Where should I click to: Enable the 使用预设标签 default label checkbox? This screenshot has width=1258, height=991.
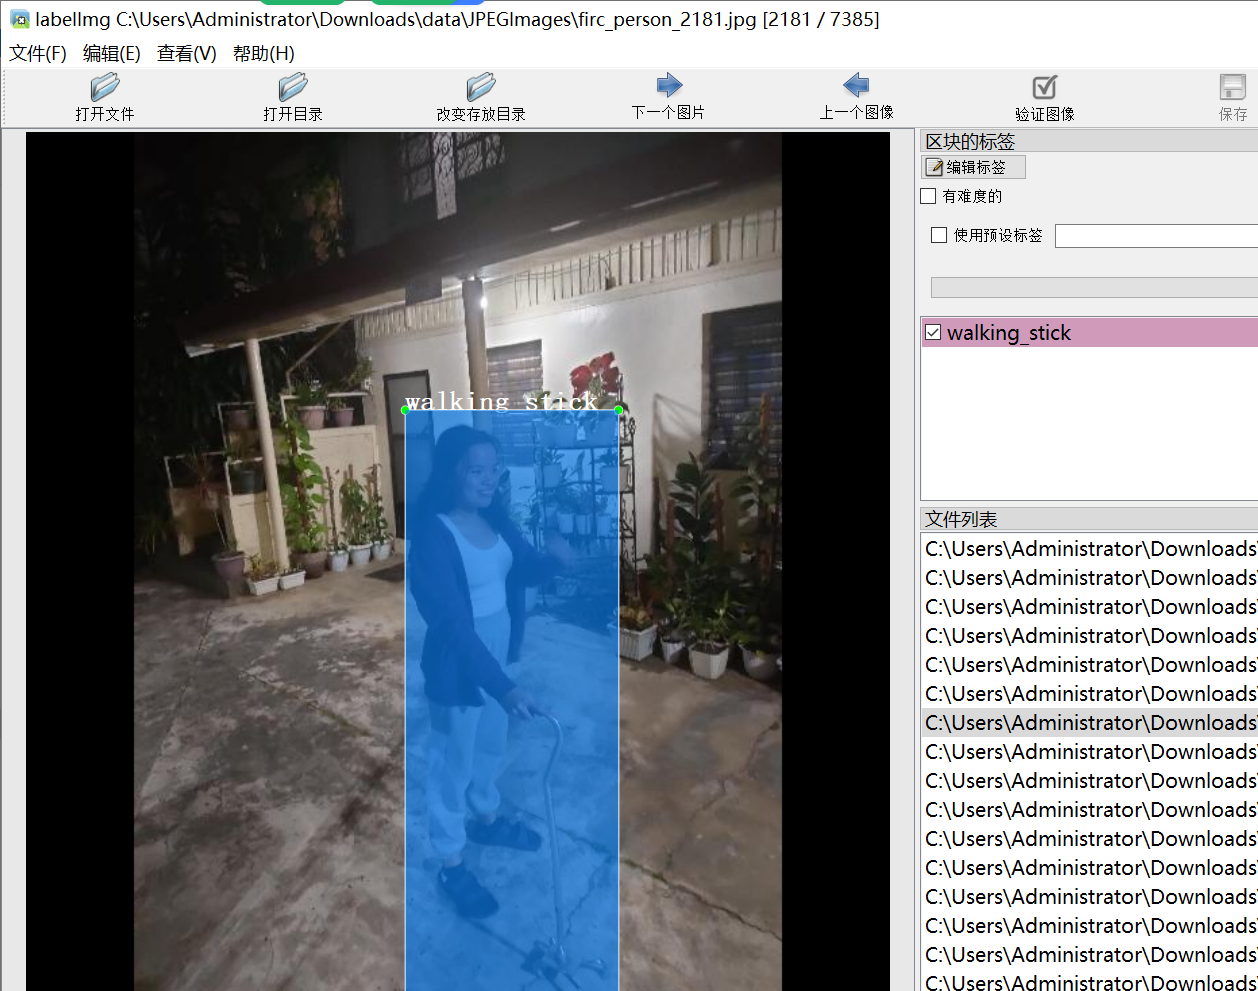pyautogui.click(x=939, y=235)
